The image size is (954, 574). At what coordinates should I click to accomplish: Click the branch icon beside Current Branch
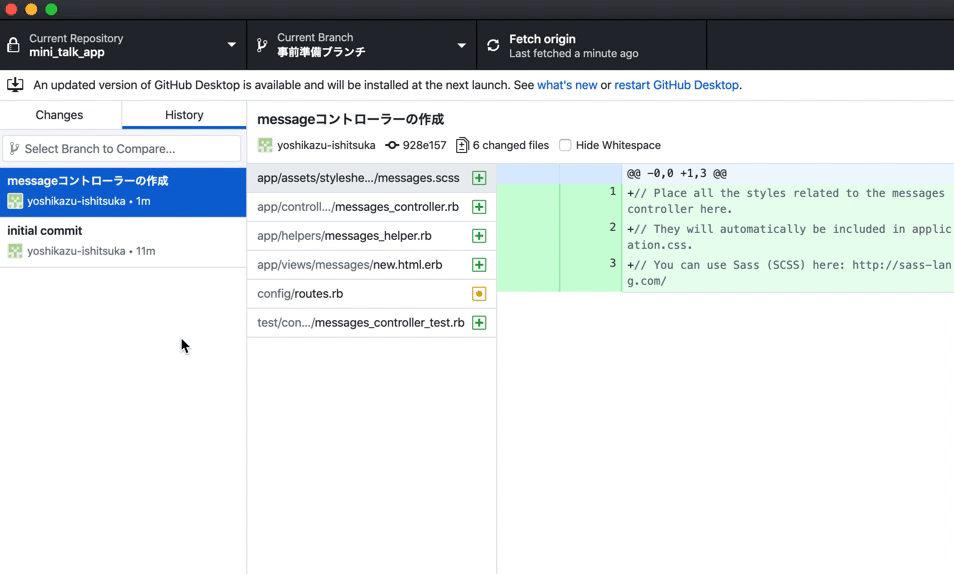[x=262, y=45]
